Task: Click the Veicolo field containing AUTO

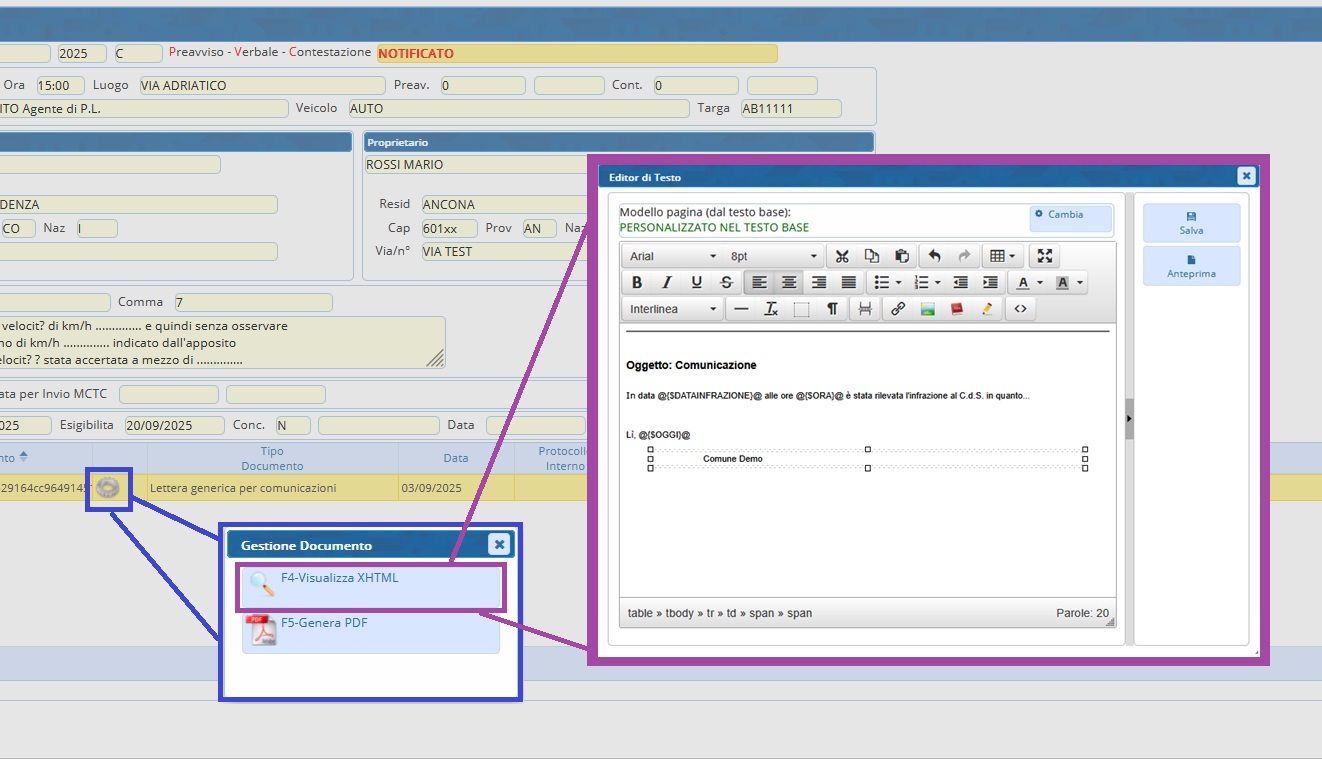Action: point(518,109)
